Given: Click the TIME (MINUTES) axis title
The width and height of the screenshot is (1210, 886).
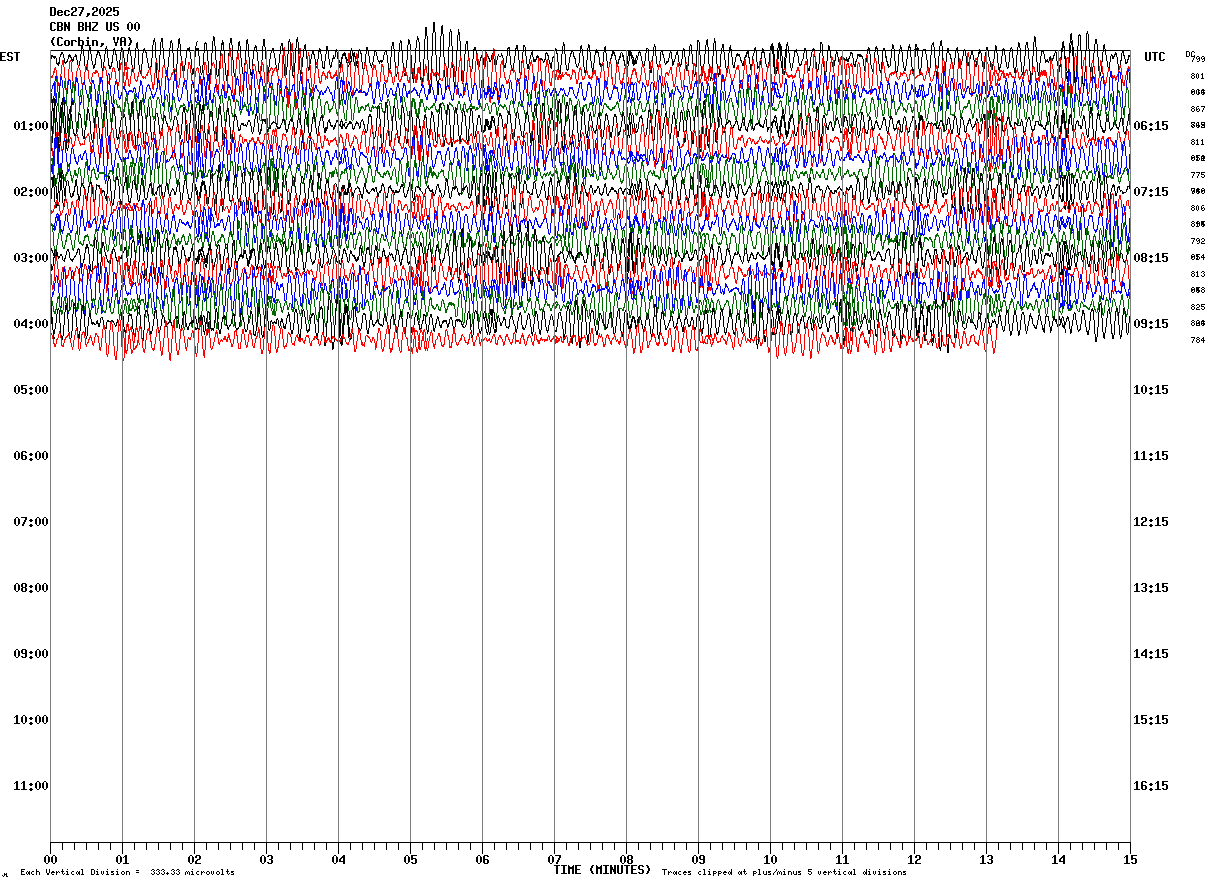Looking at the screenshot, I should [602, 870].
